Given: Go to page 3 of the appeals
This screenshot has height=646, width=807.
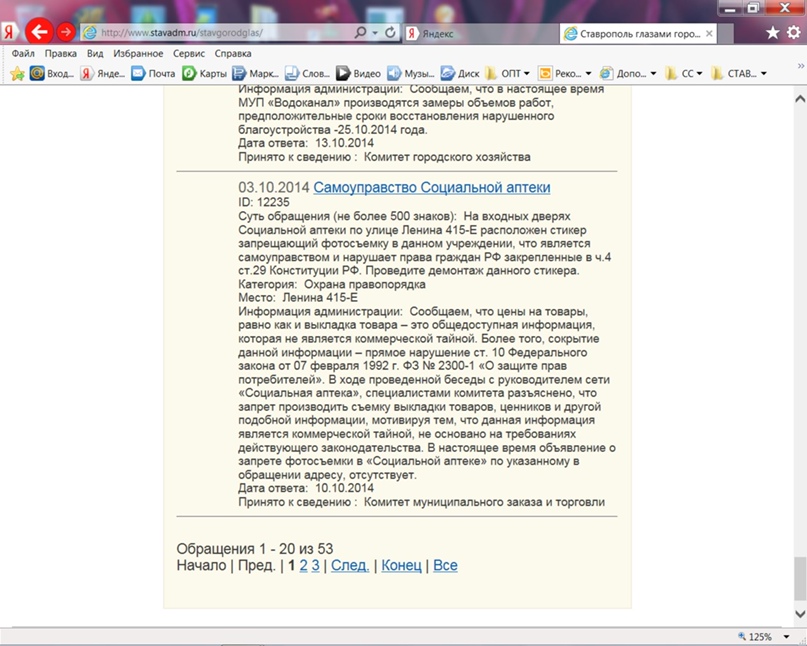Looking at the screenshot, I should tap(315, 565).
